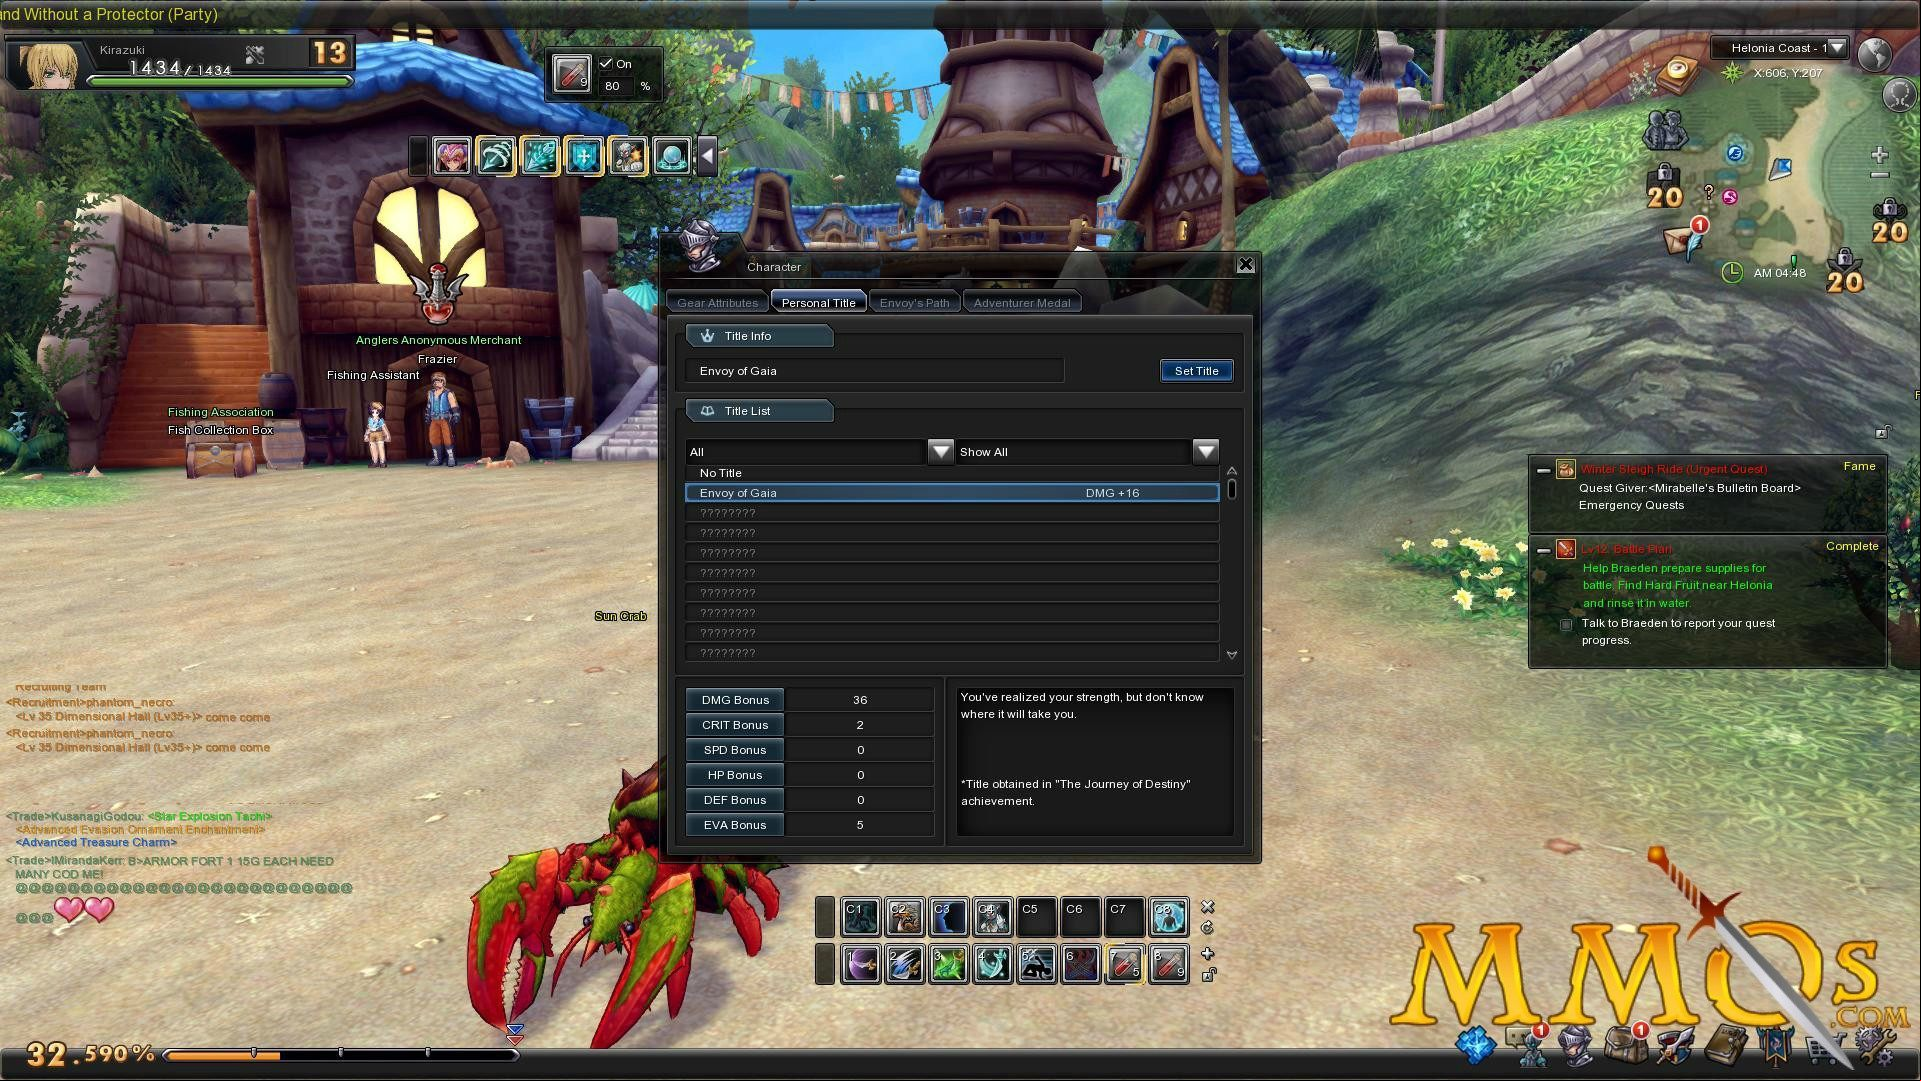
Task: Open the All title category dropdown
Action: pos(940,452)
